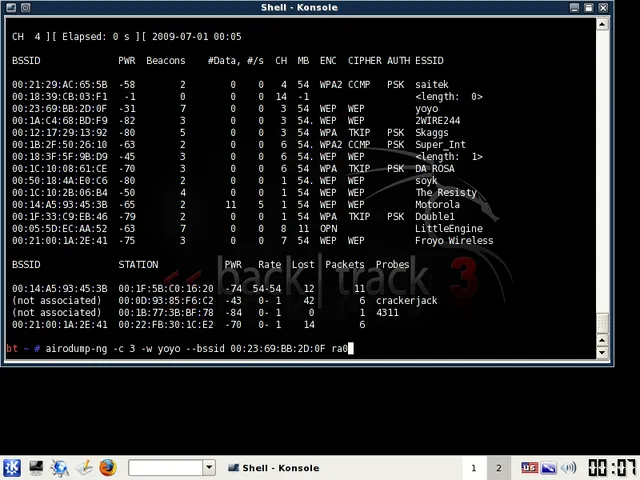
Task: Launch the text editor pencil icon in panel
Action: 84,468
